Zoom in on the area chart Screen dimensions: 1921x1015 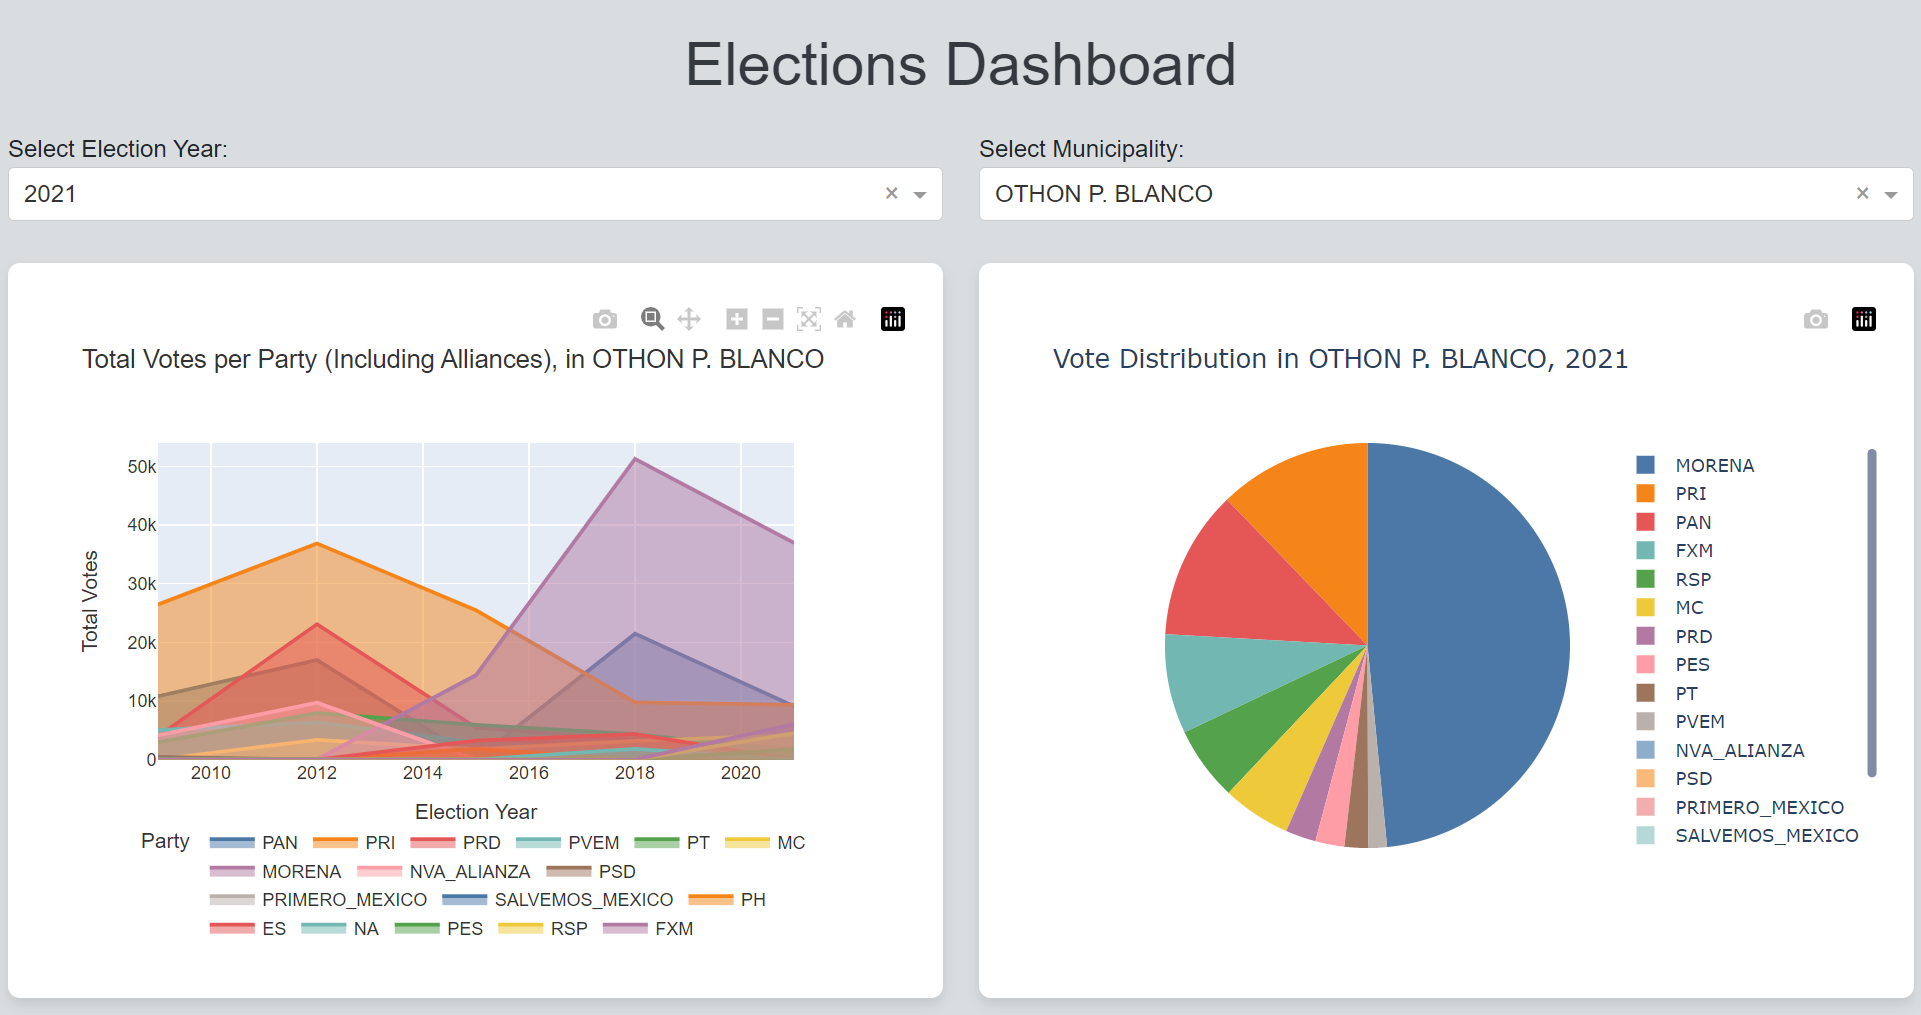[x=737, y=319]
